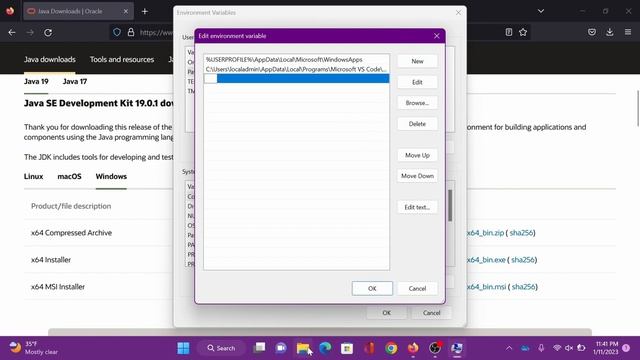Select the Microsoft VS Code path entry
The height and width of the screenshot is (360, 640).
click(x=296, y=69)
